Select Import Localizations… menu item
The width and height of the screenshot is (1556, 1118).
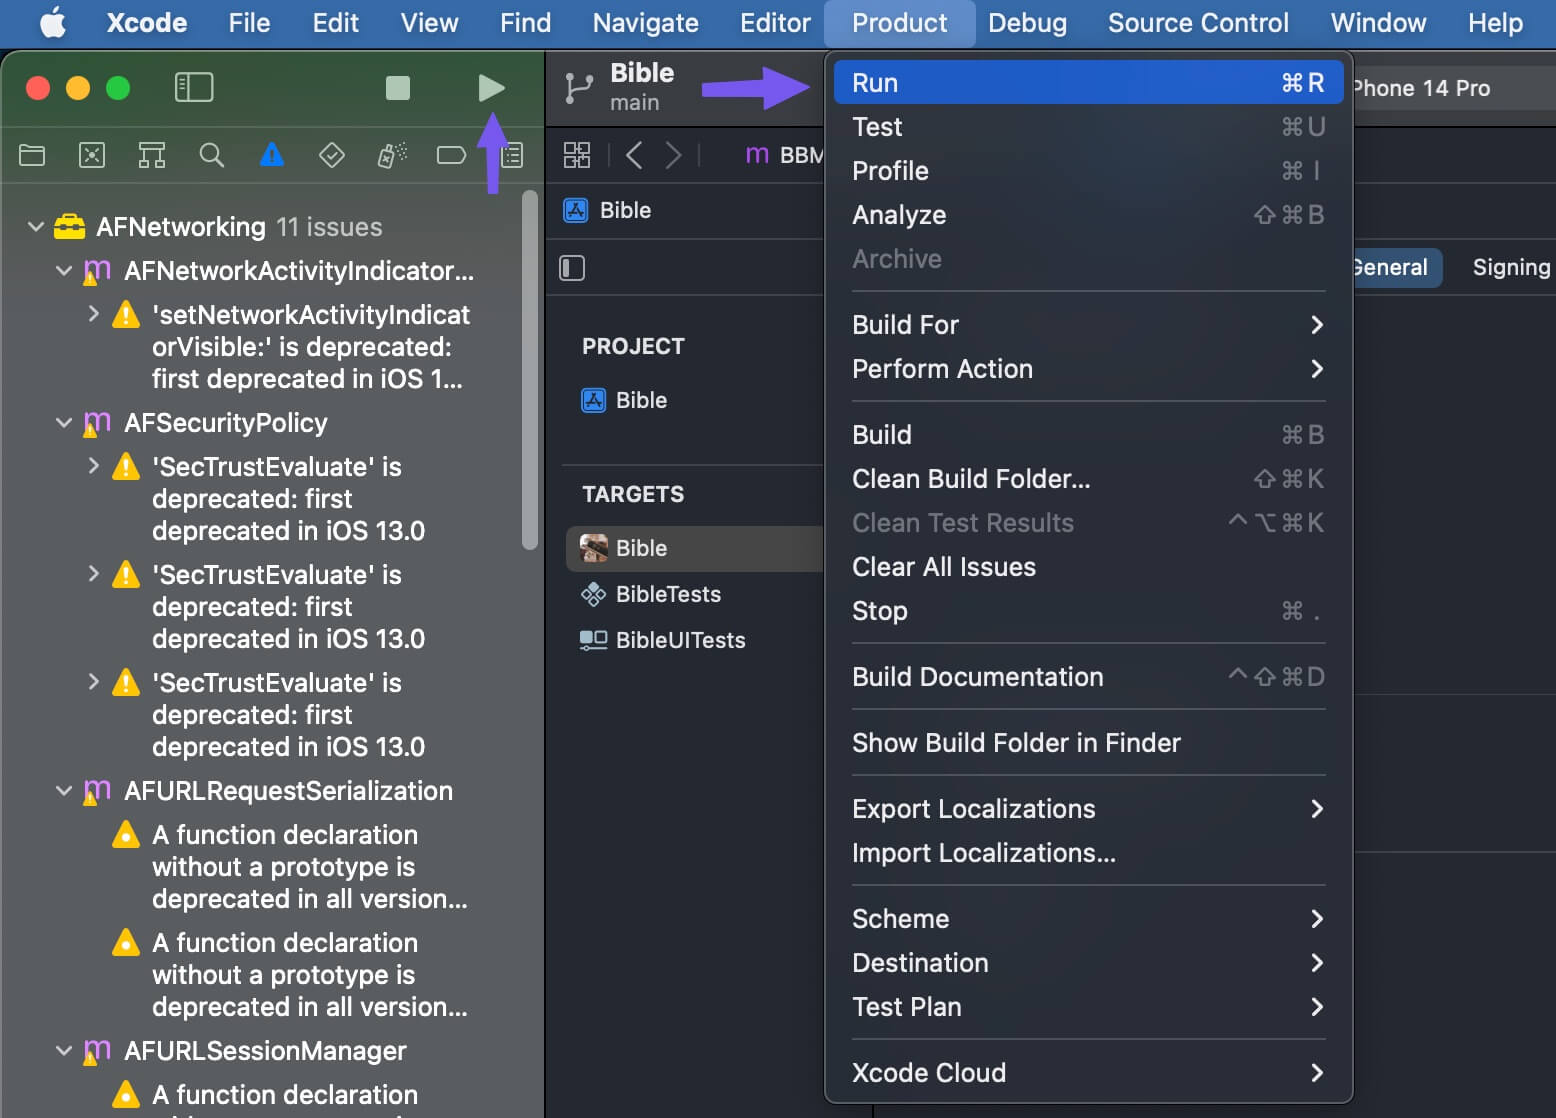pos(1088,853)
